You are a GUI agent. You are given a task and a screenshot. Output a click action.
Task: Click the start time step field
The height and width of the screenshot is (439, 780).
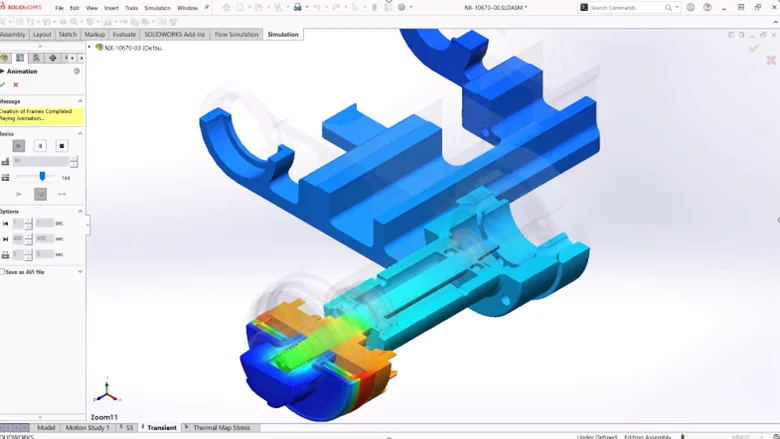(18, 223)
